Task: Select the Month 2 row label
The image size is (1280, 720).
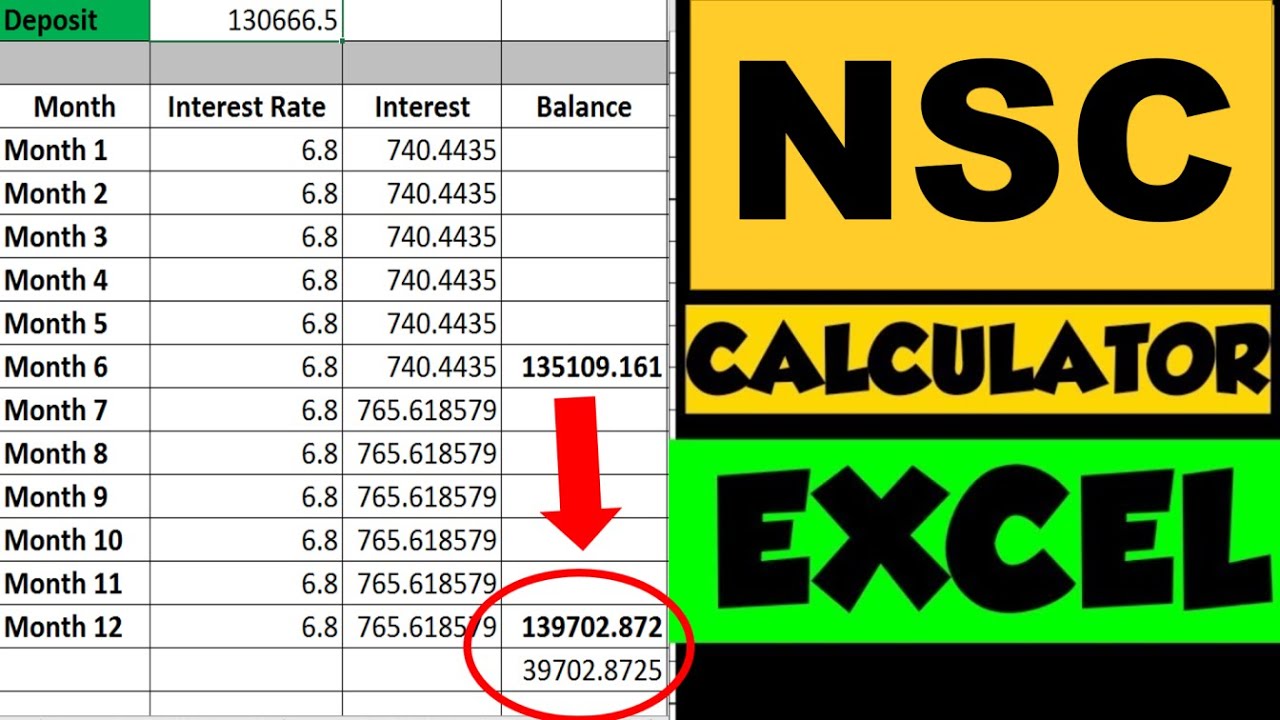Action: point(75,193)
